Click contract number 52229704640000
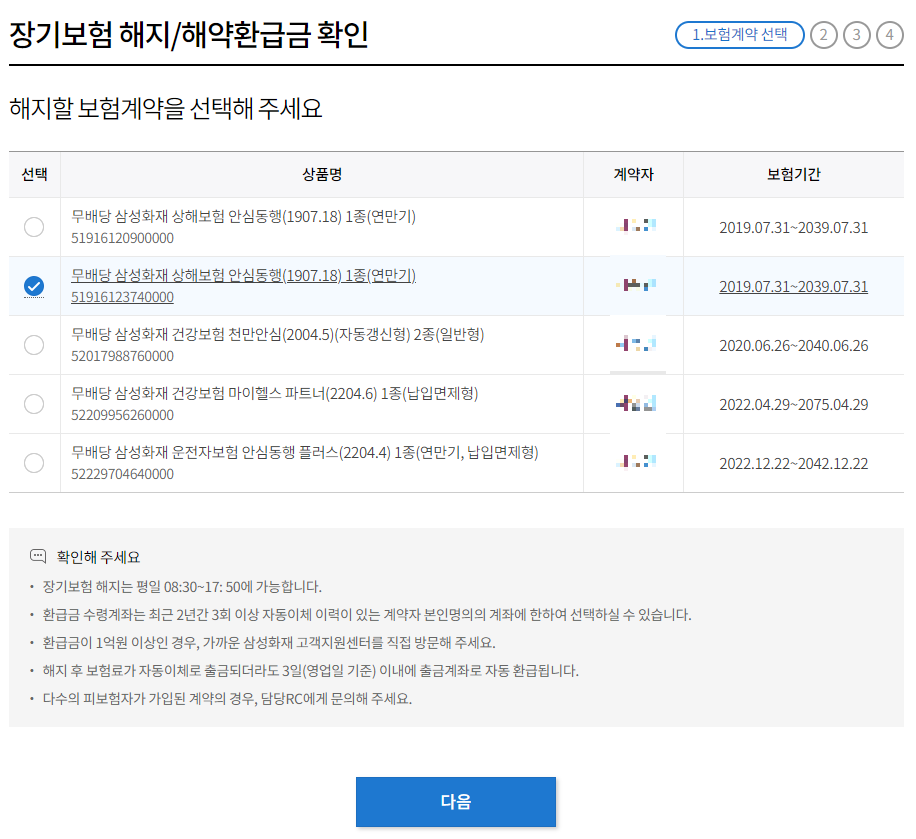Viewport: 916px width, 839px height. point(122,474)
